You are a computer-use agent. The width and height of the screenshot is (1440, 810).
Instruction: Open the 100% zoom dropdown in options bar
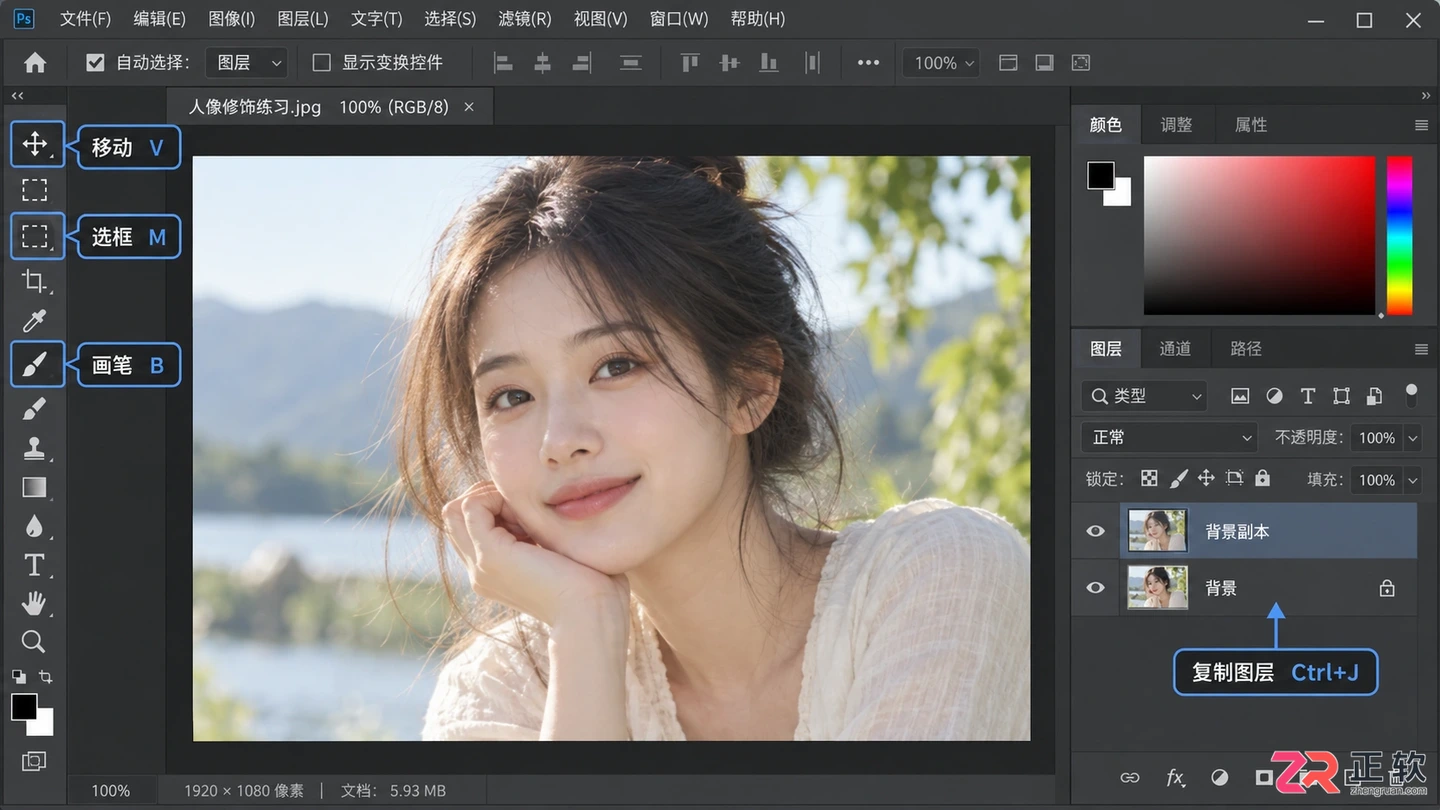[943, 63]
